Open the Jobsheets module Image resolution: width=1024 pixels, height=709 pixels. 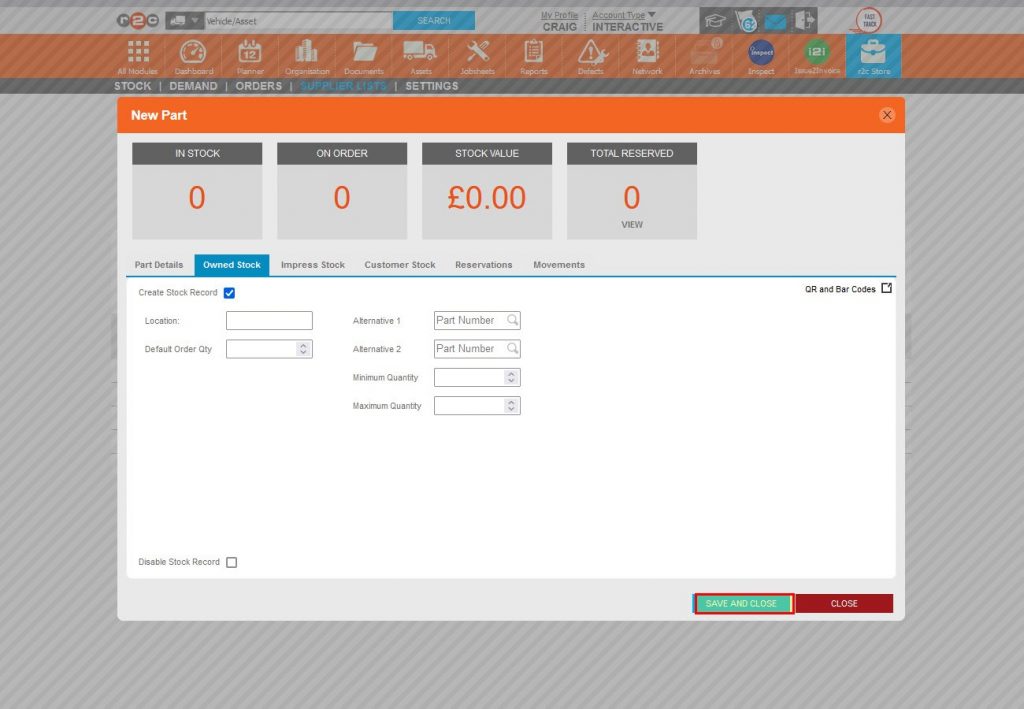pyautogui.click(x=477, y=55)
